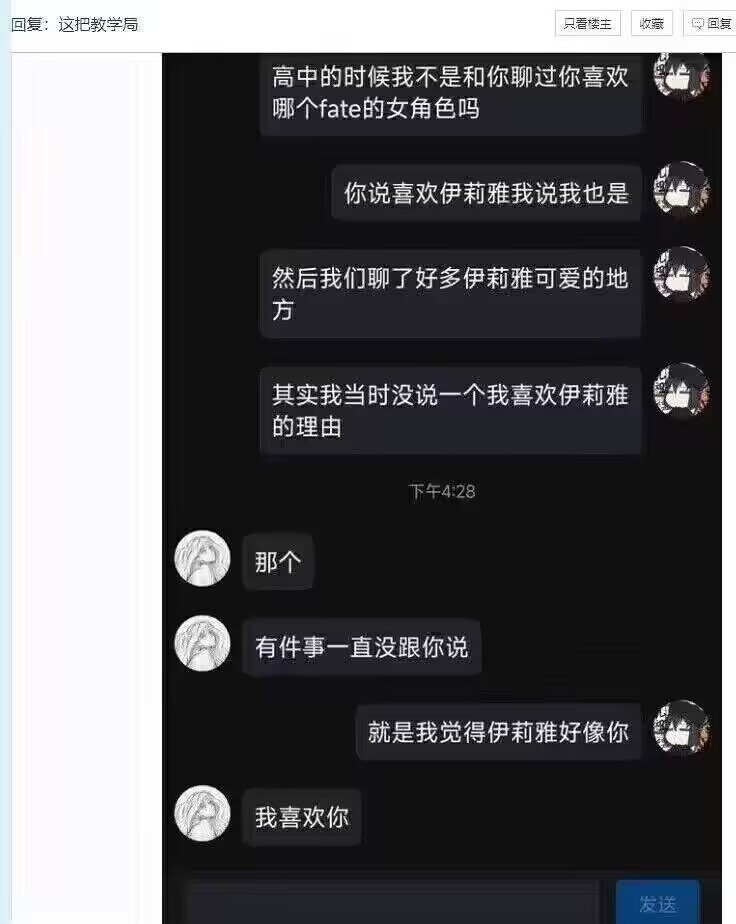Focus the chat message input field

point(393,903)
